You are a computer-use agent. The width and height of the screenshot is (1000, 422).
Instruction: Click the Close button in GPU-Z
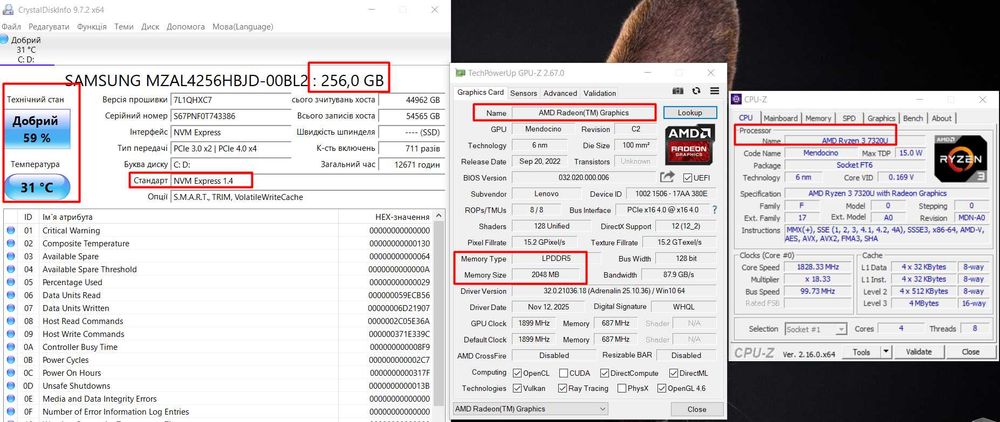[x=696, y=409]
